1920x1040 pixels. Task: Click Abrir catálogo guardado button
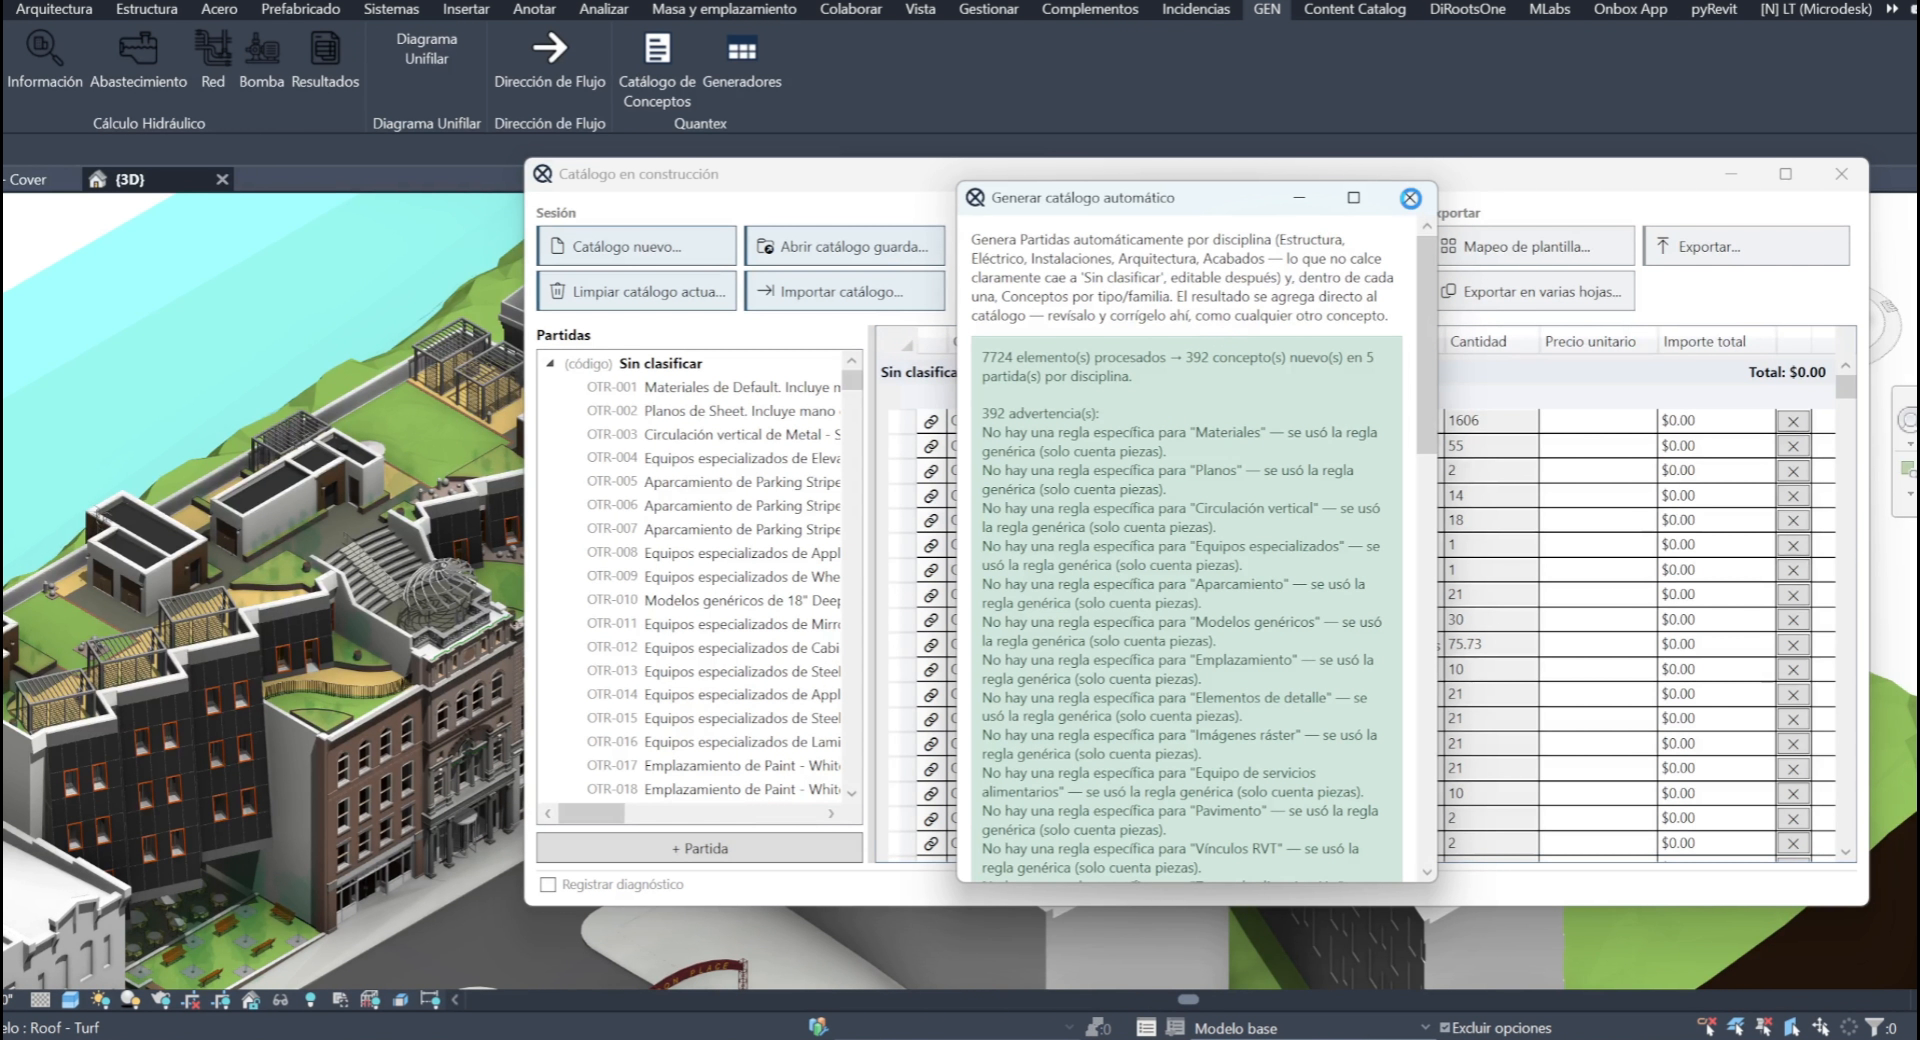pos(844,246)
